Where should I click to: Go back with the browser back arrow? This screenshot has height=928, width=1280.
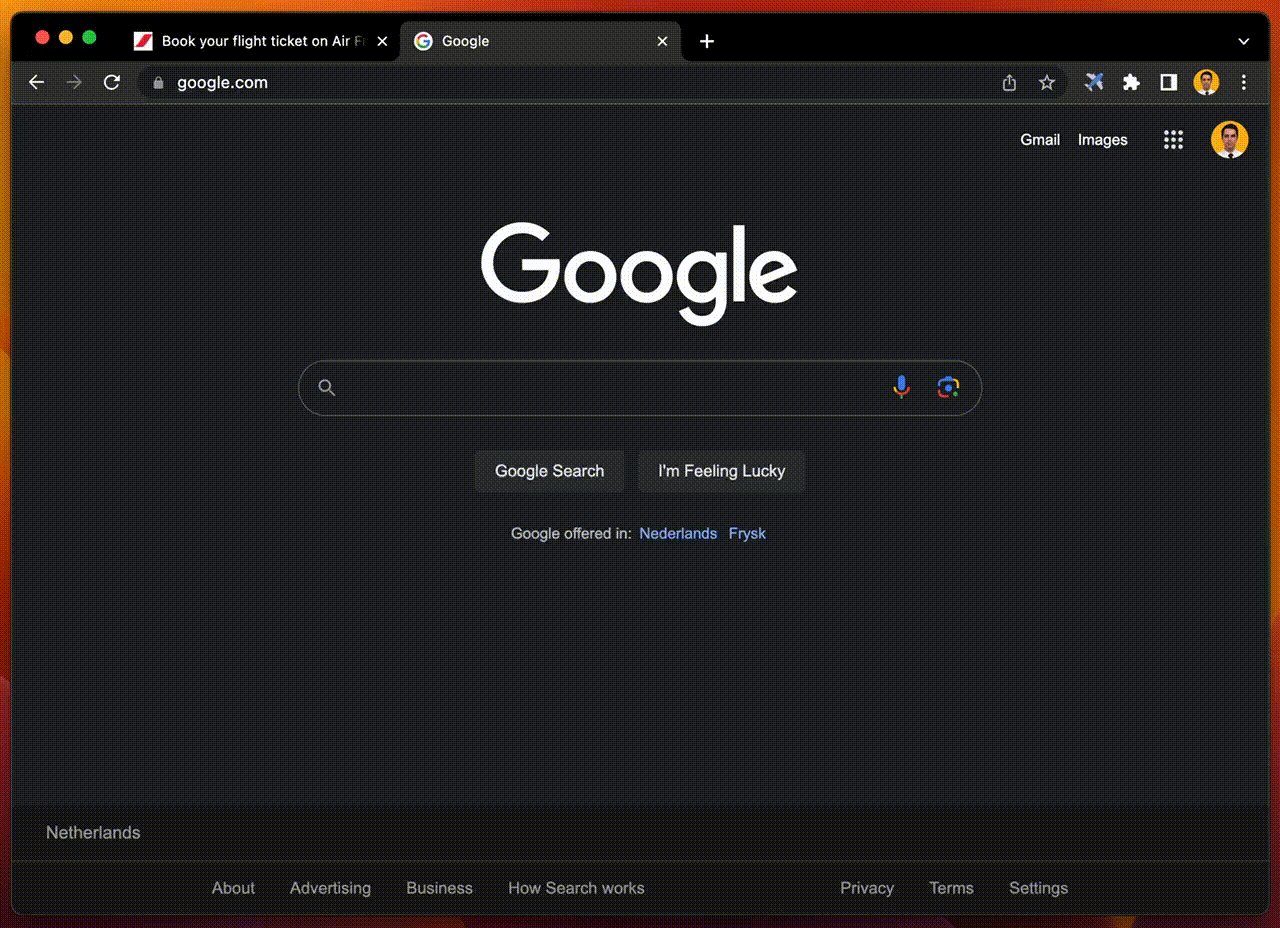click(x=37, y=83)
